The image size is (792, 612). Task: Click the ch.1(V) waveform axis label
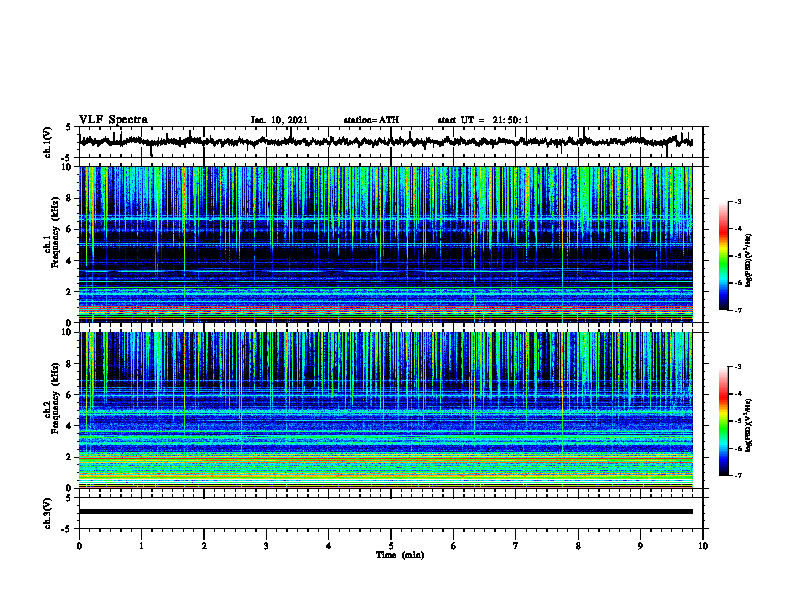[x=48, y=142]
